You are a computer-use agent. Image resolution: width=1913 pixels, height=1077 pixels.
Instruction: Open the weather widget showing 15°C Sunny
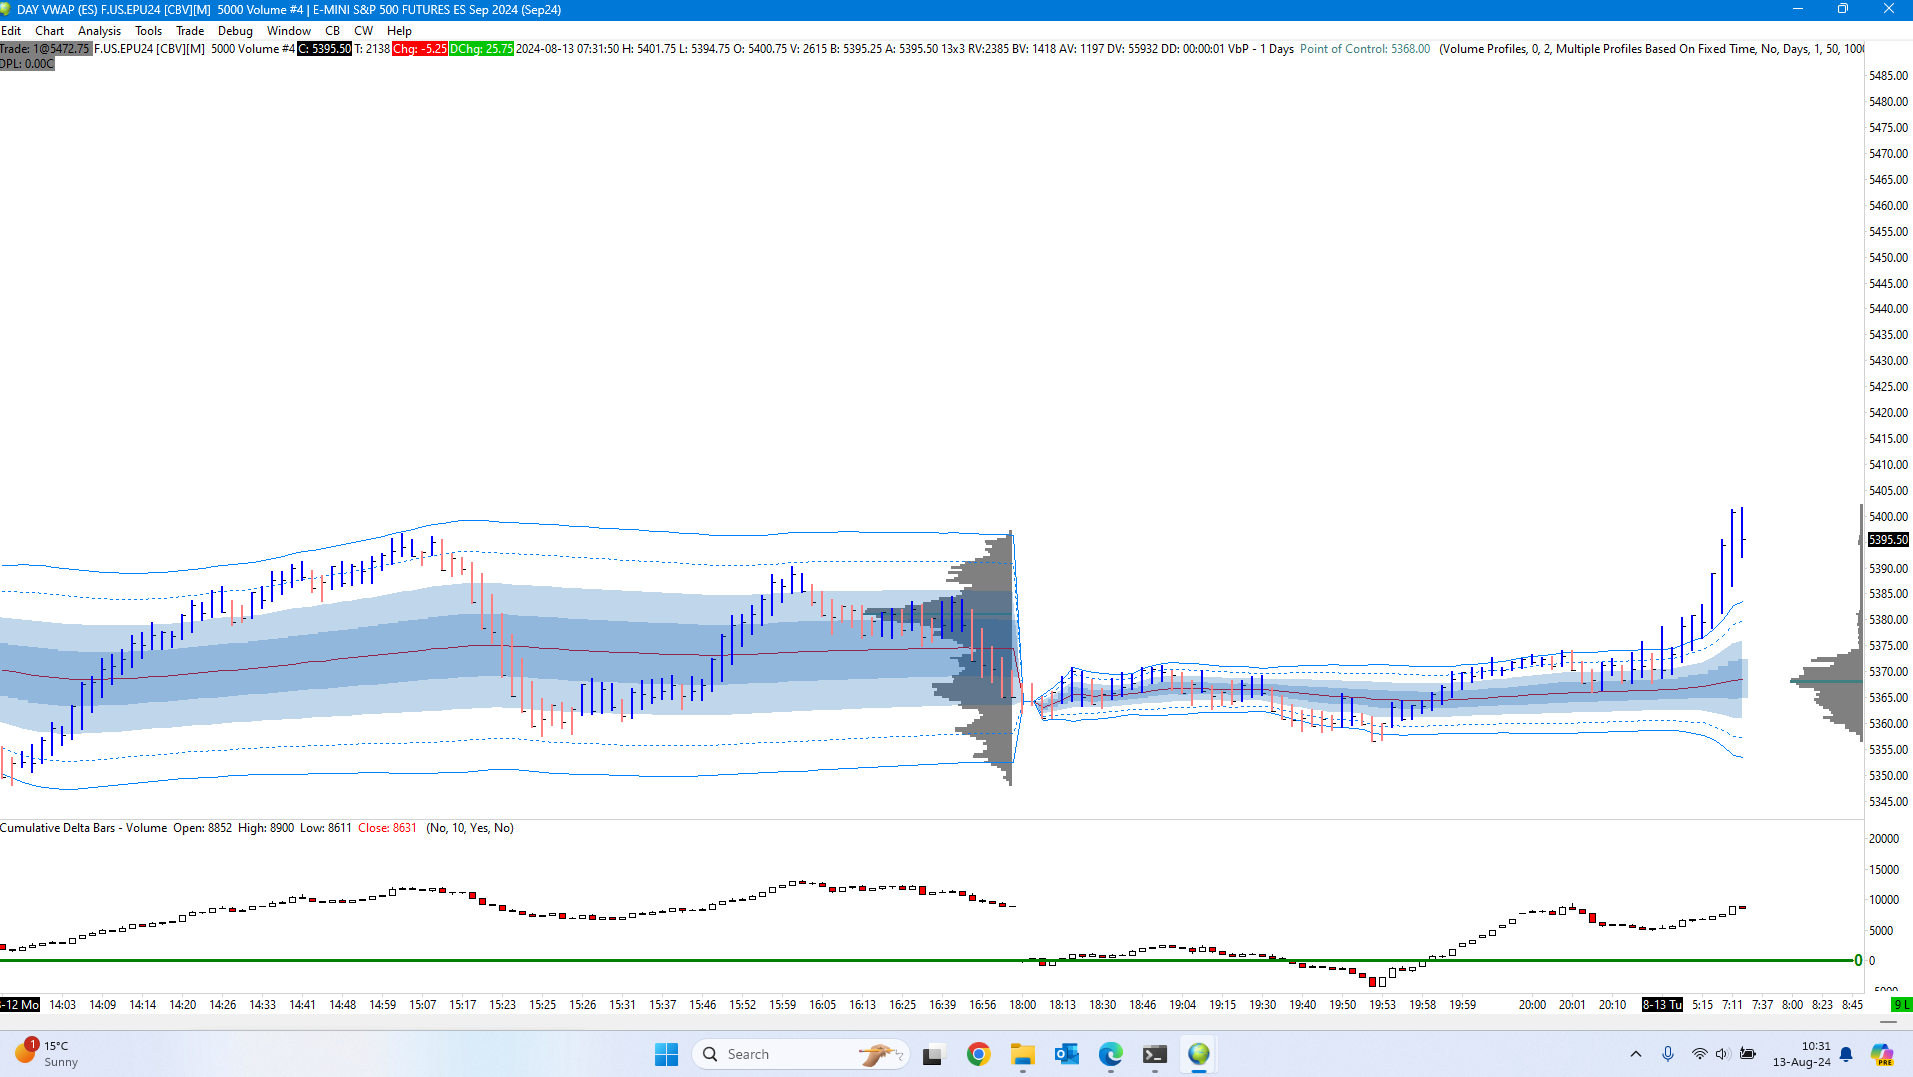tap(46, 1054)
